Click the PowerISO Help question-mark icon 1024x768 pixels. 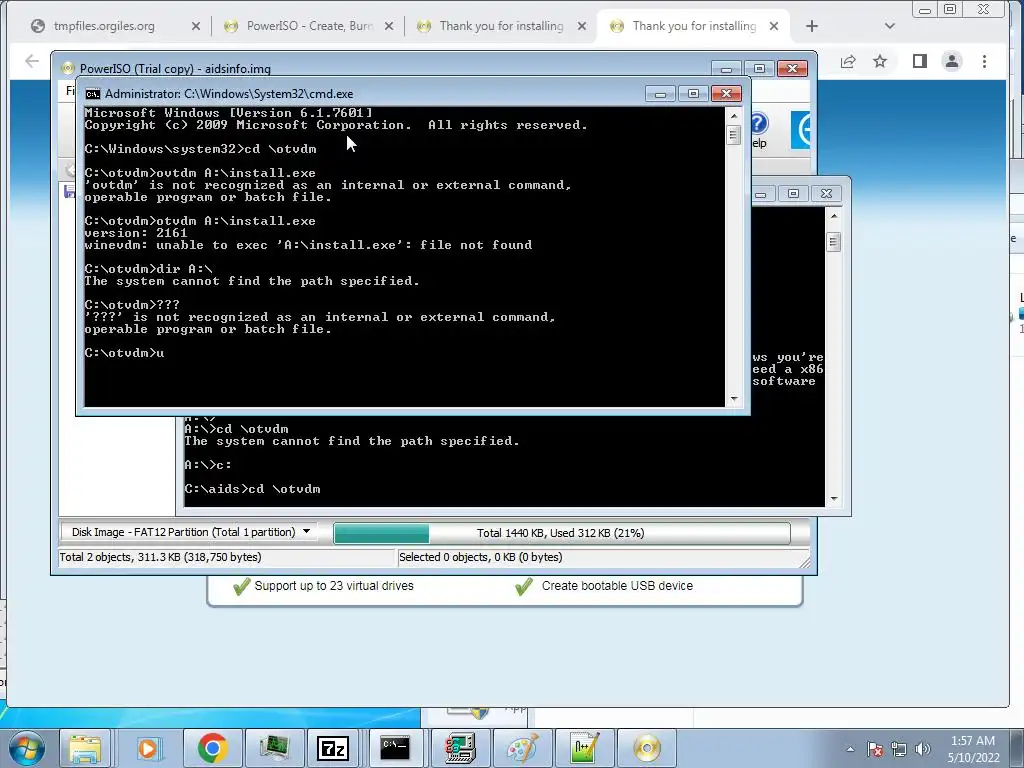pos(758,123)
